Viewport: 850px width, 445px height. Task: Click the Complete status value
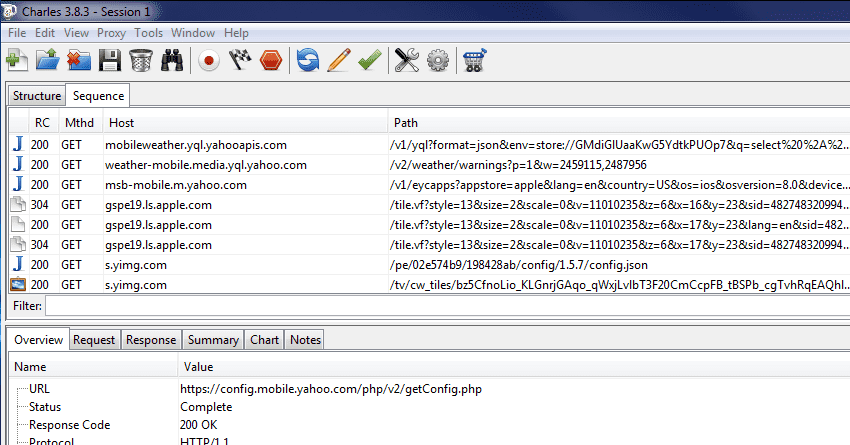click(x=206, y=407)
